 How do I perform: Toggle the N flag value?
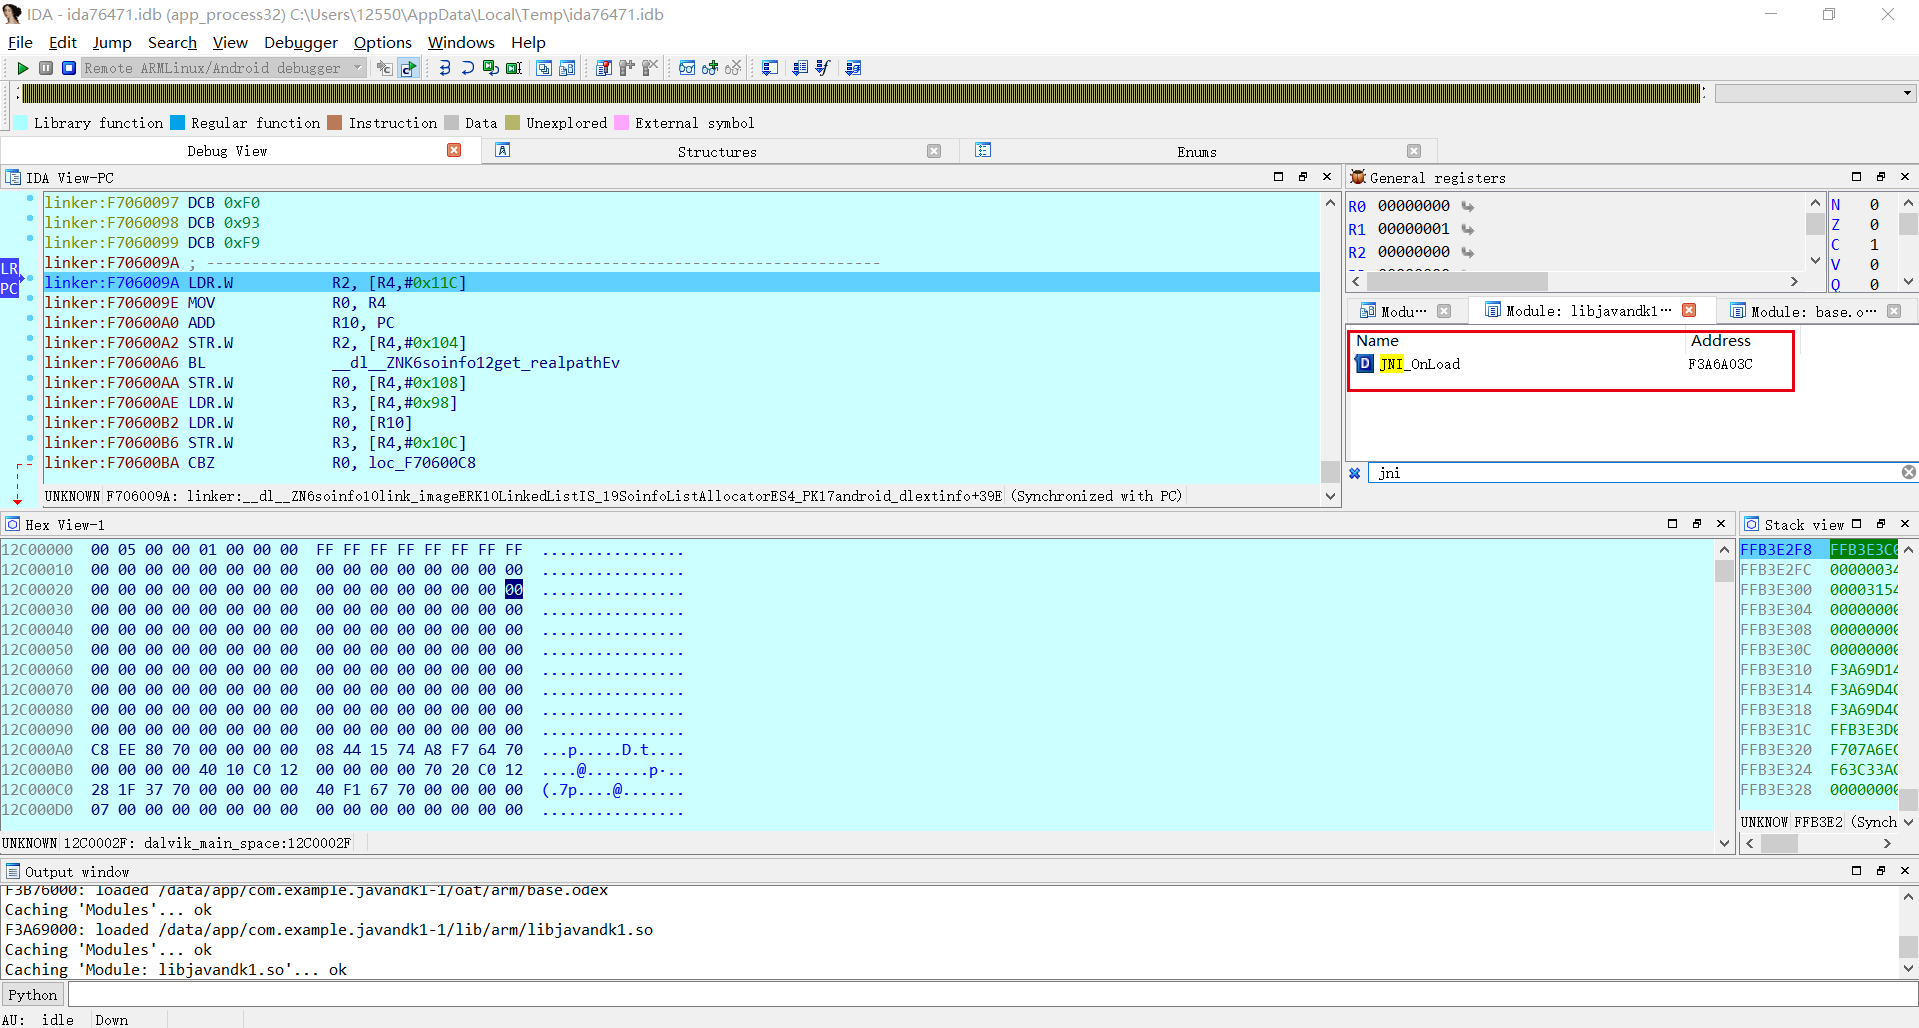coord(1874,205)
